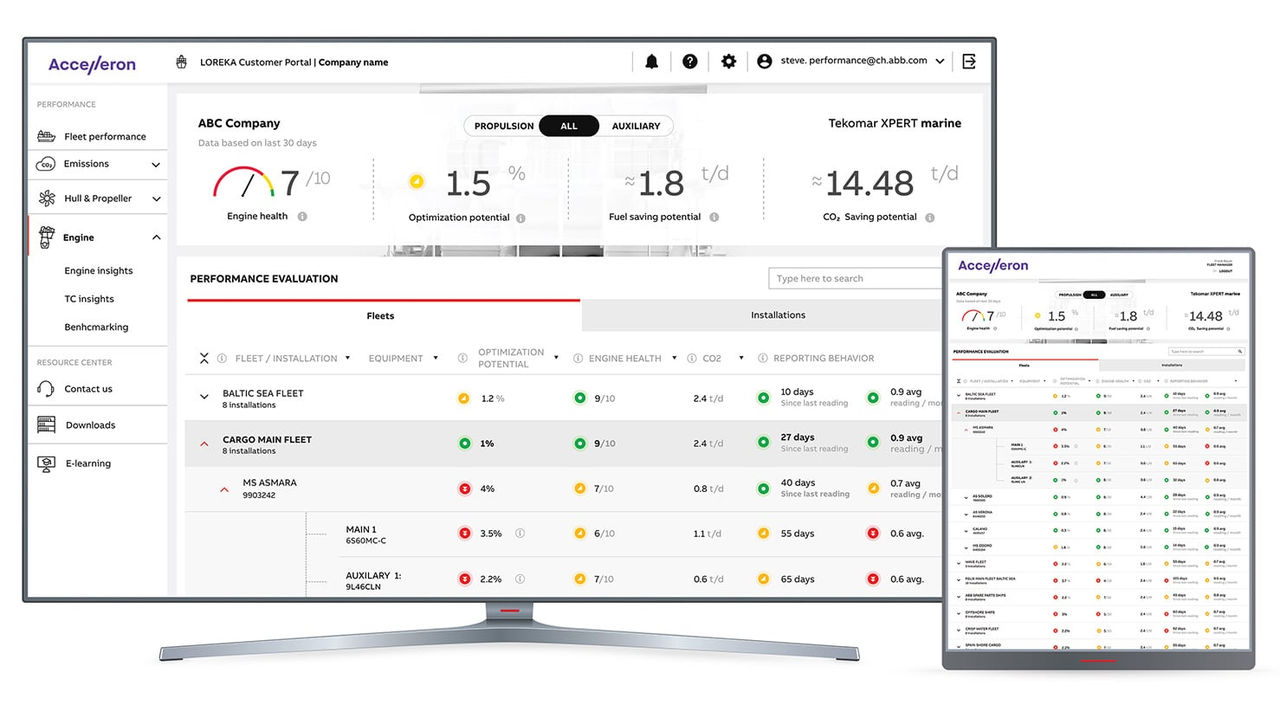Select the PROPULSION filter option
Screen dimensions: 1280x719
point(504,126)
